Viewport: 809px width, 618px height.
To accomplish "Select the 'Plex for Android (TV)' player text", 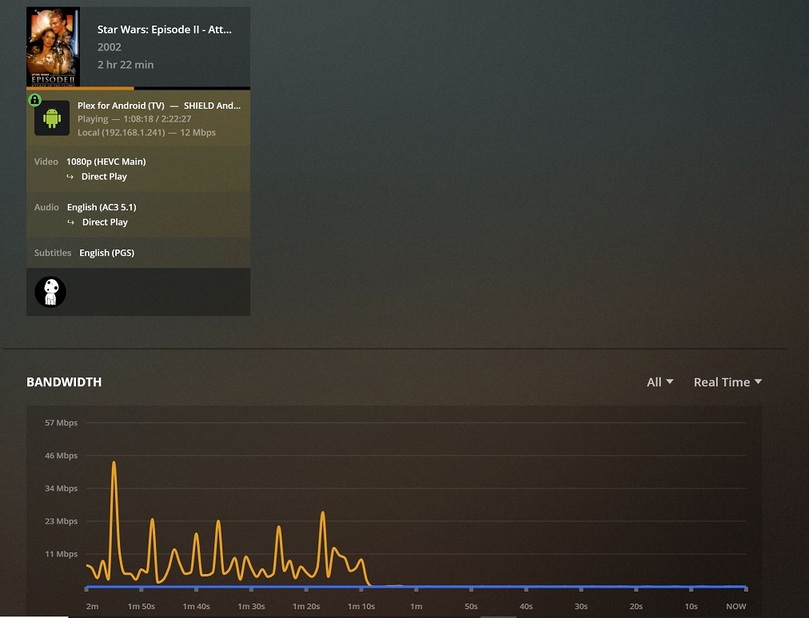I will [121, 106].
